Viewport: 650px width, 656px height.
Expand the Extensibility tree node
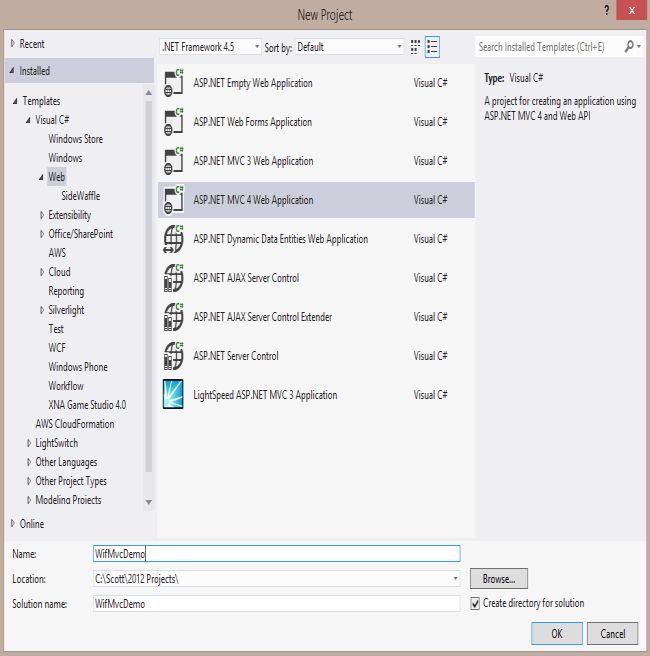pos(41,215)
